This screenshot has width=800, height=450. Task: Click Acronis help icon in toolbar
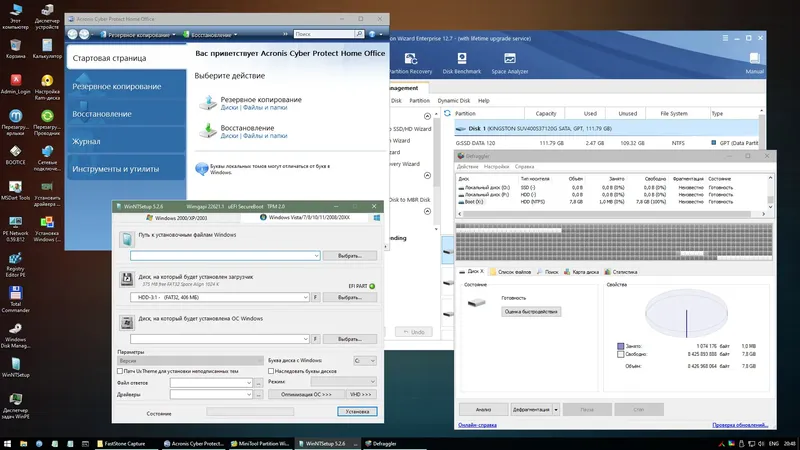[372, 34]
